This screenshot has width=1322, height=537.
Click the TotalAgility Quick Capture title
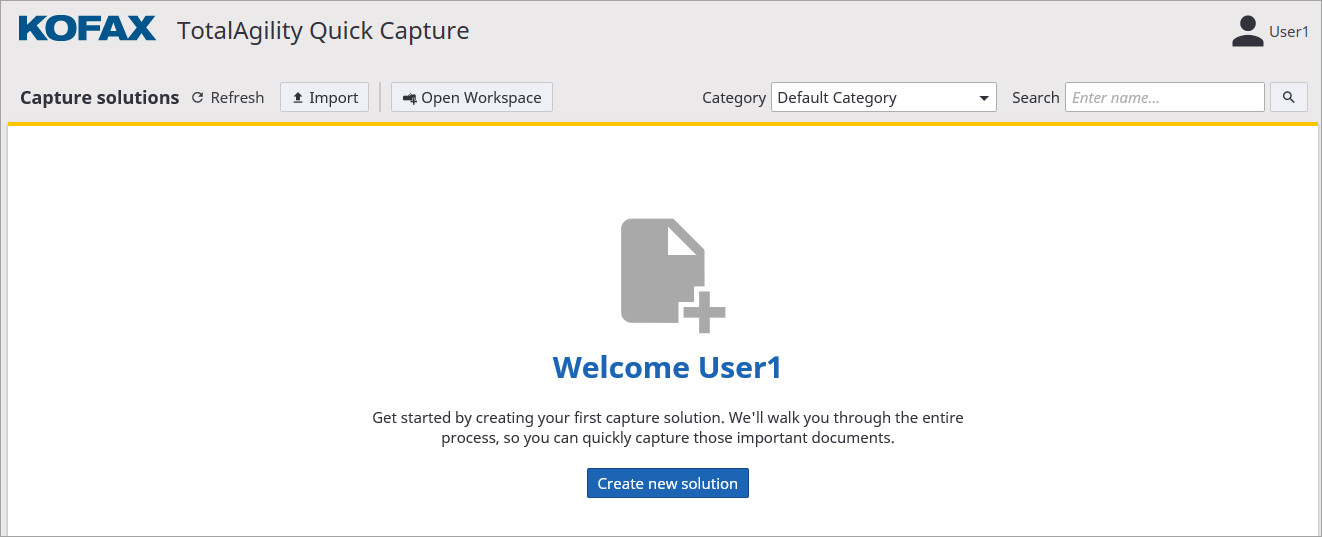click(x=323, y=31)
